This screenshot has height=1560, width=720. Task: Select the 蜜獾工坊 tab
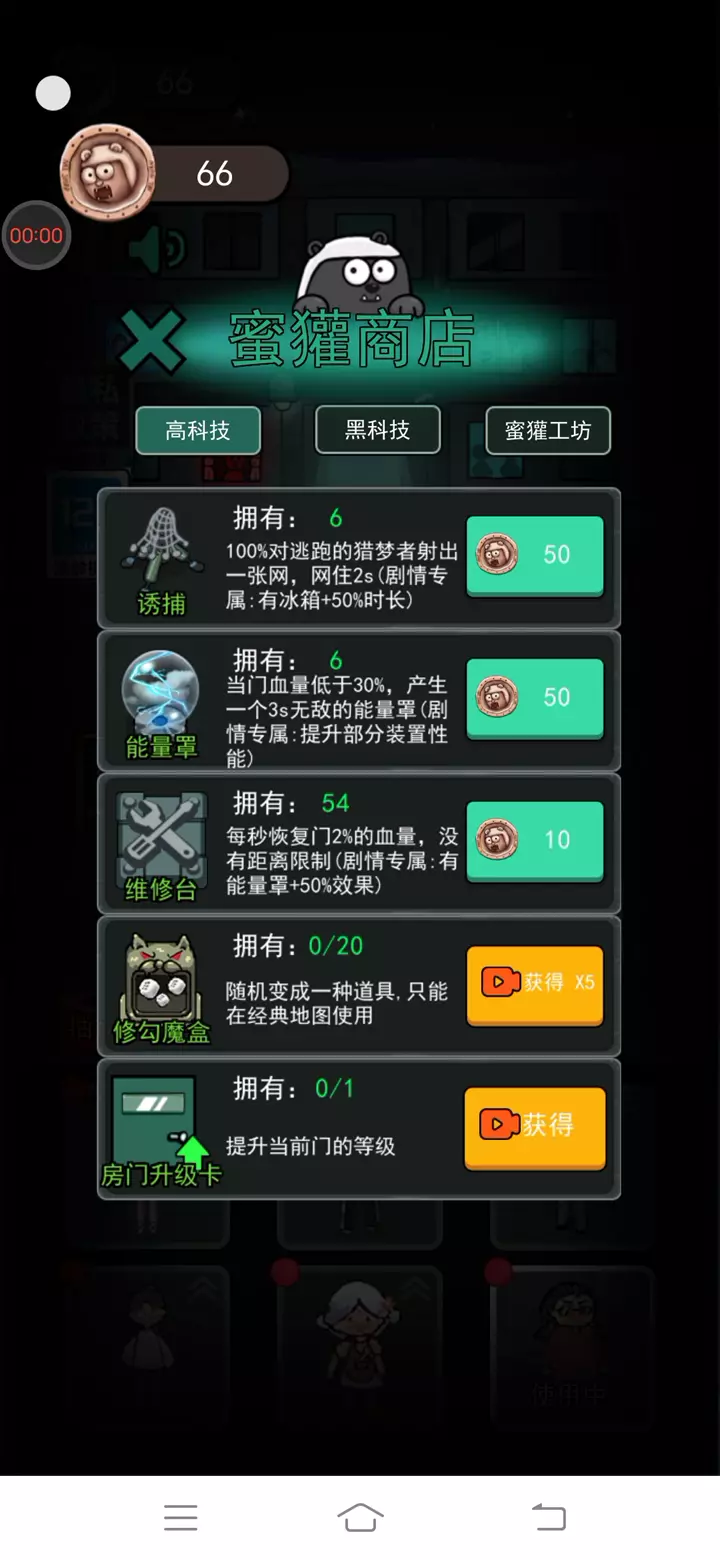coord(548,431)
